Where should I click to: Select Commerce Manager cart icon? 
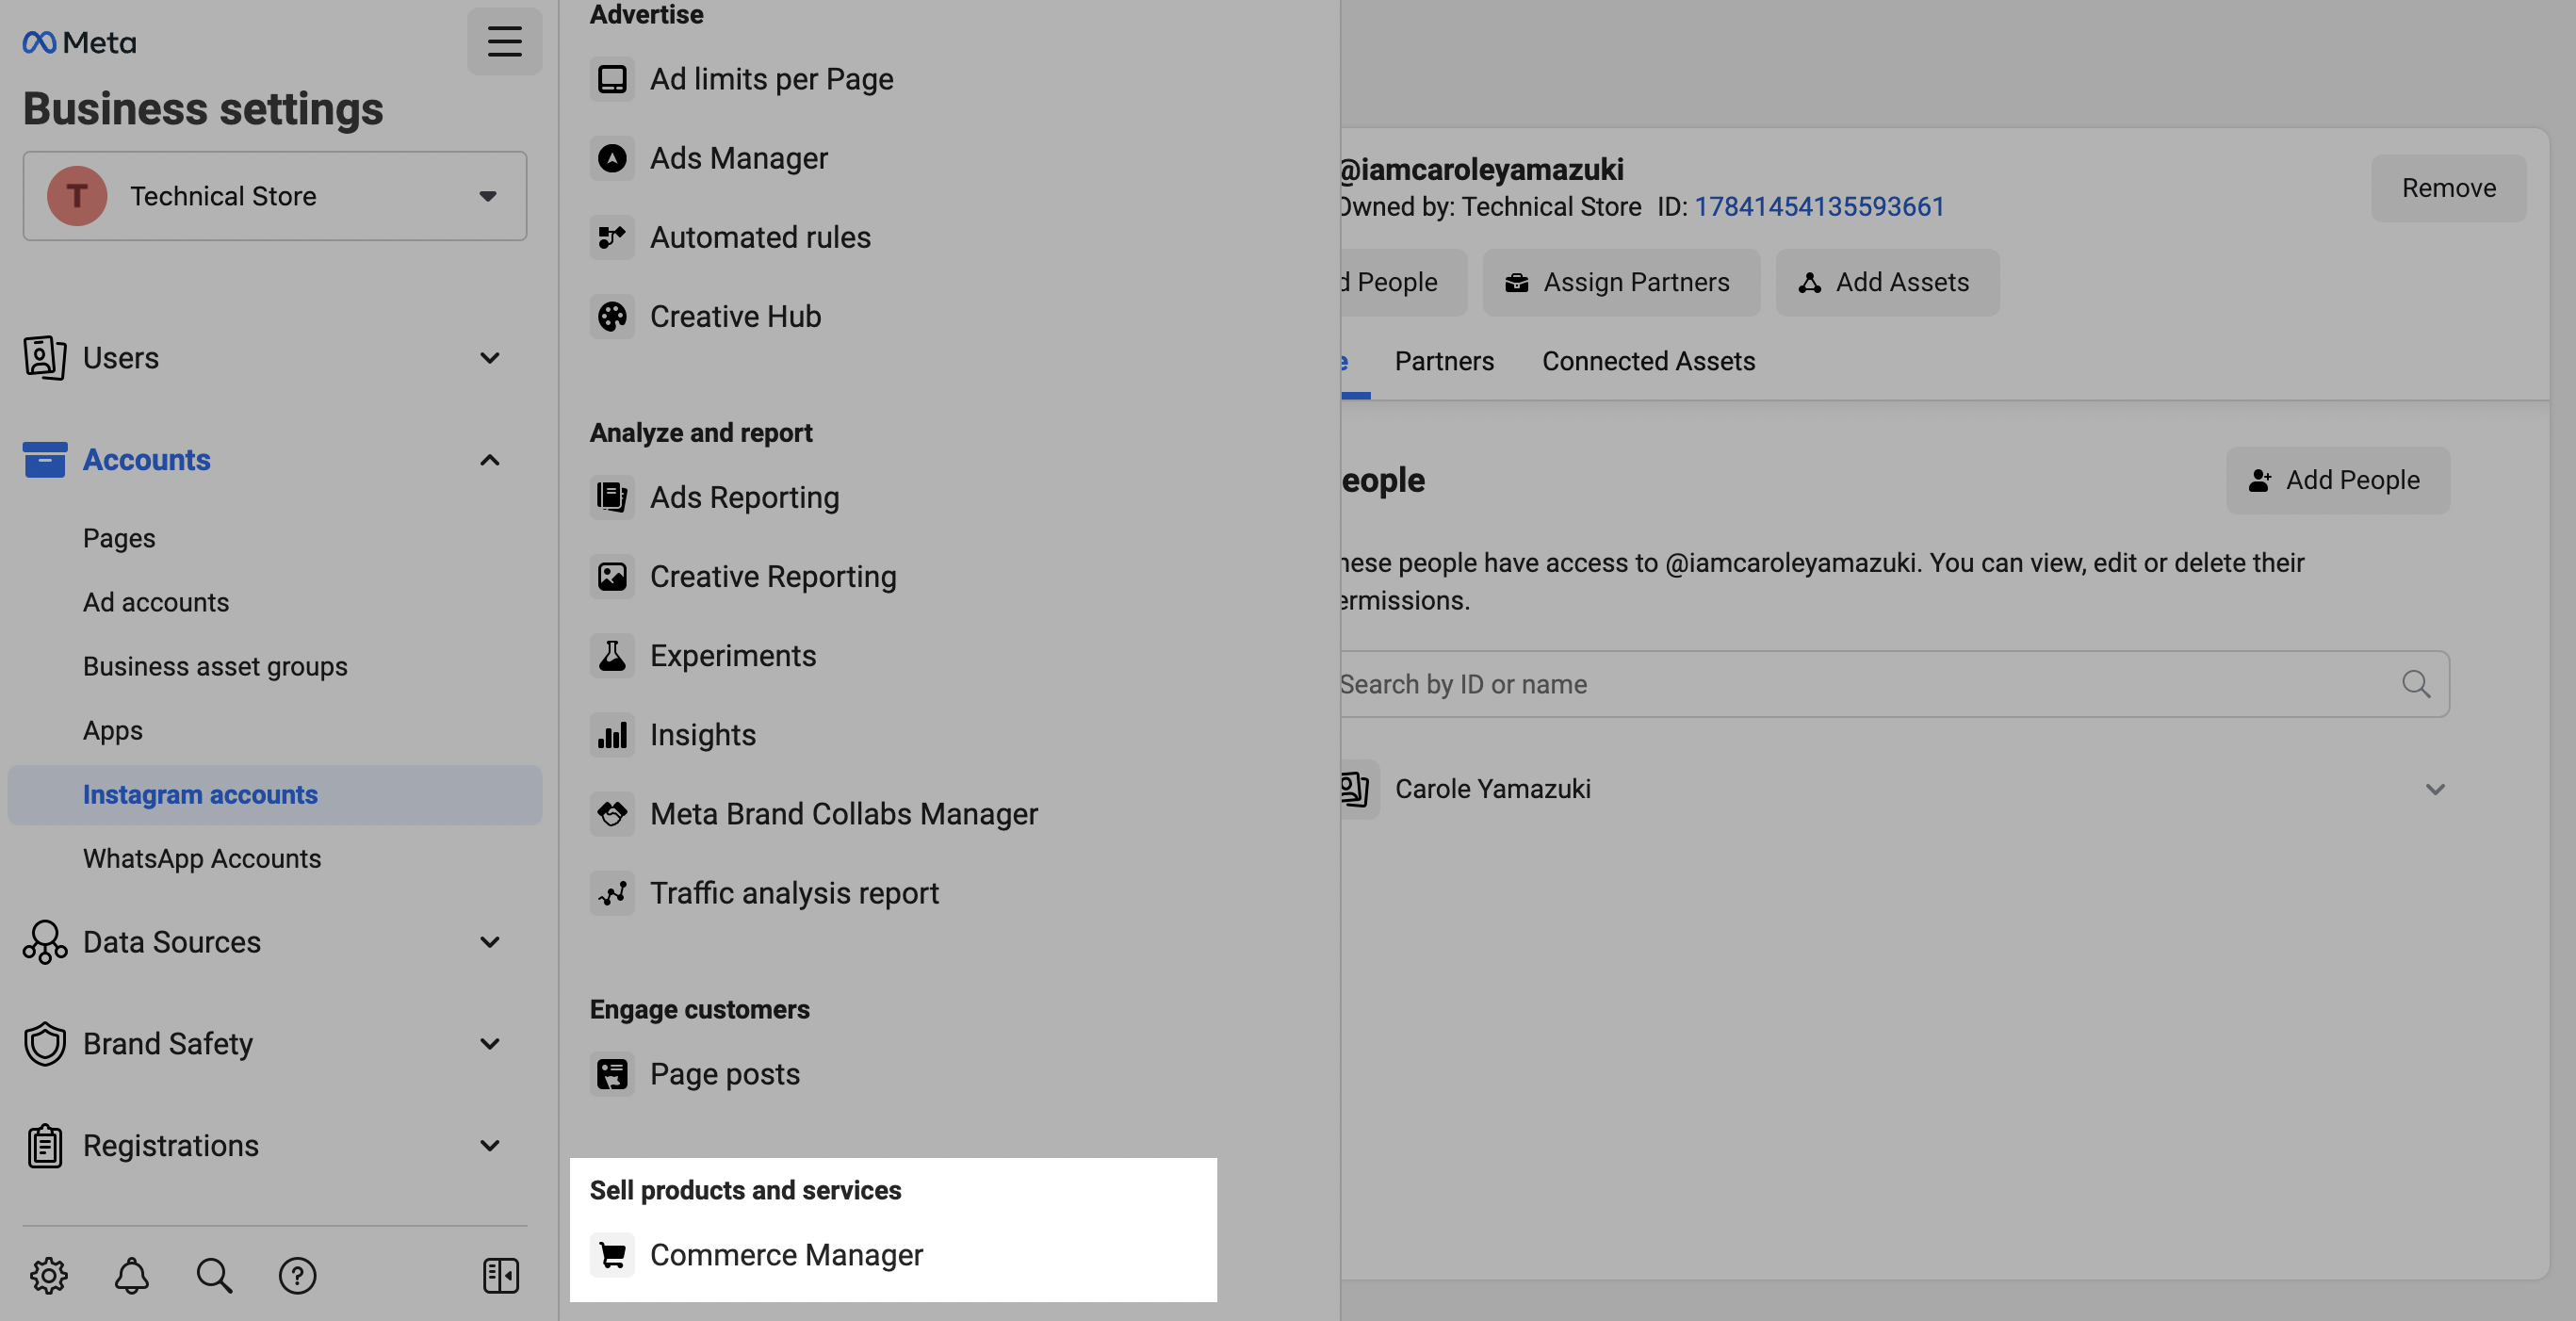[611, 1255]
